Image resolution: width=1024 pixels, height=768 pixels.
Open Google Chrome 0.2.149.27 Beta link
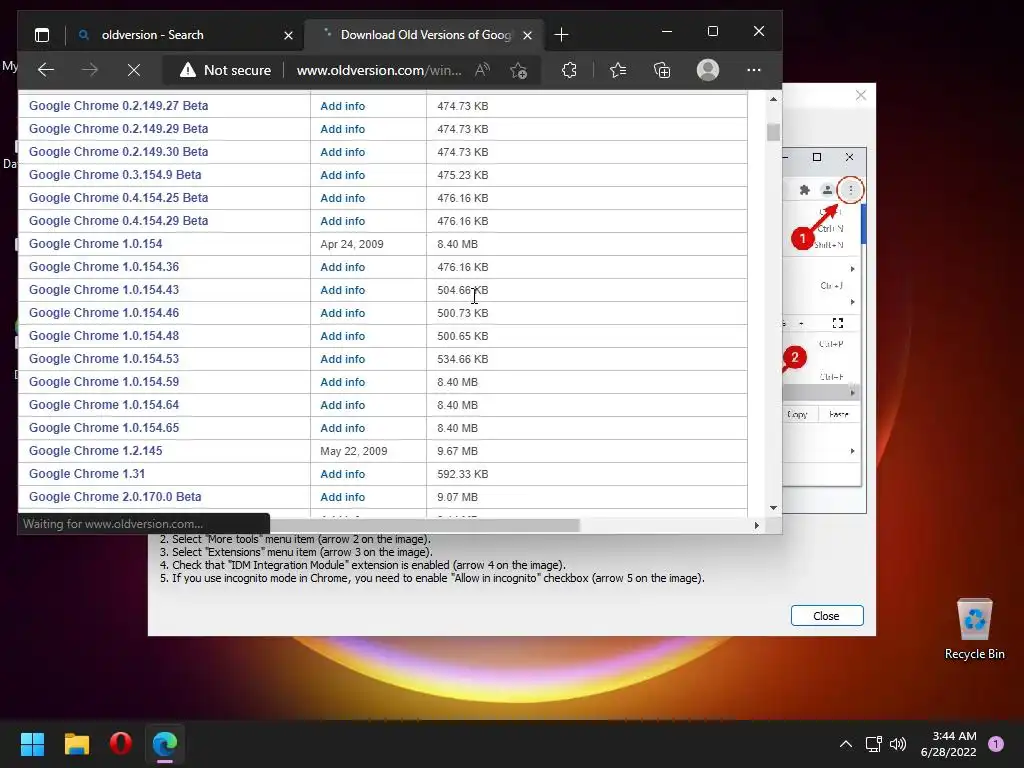(118, 106)
